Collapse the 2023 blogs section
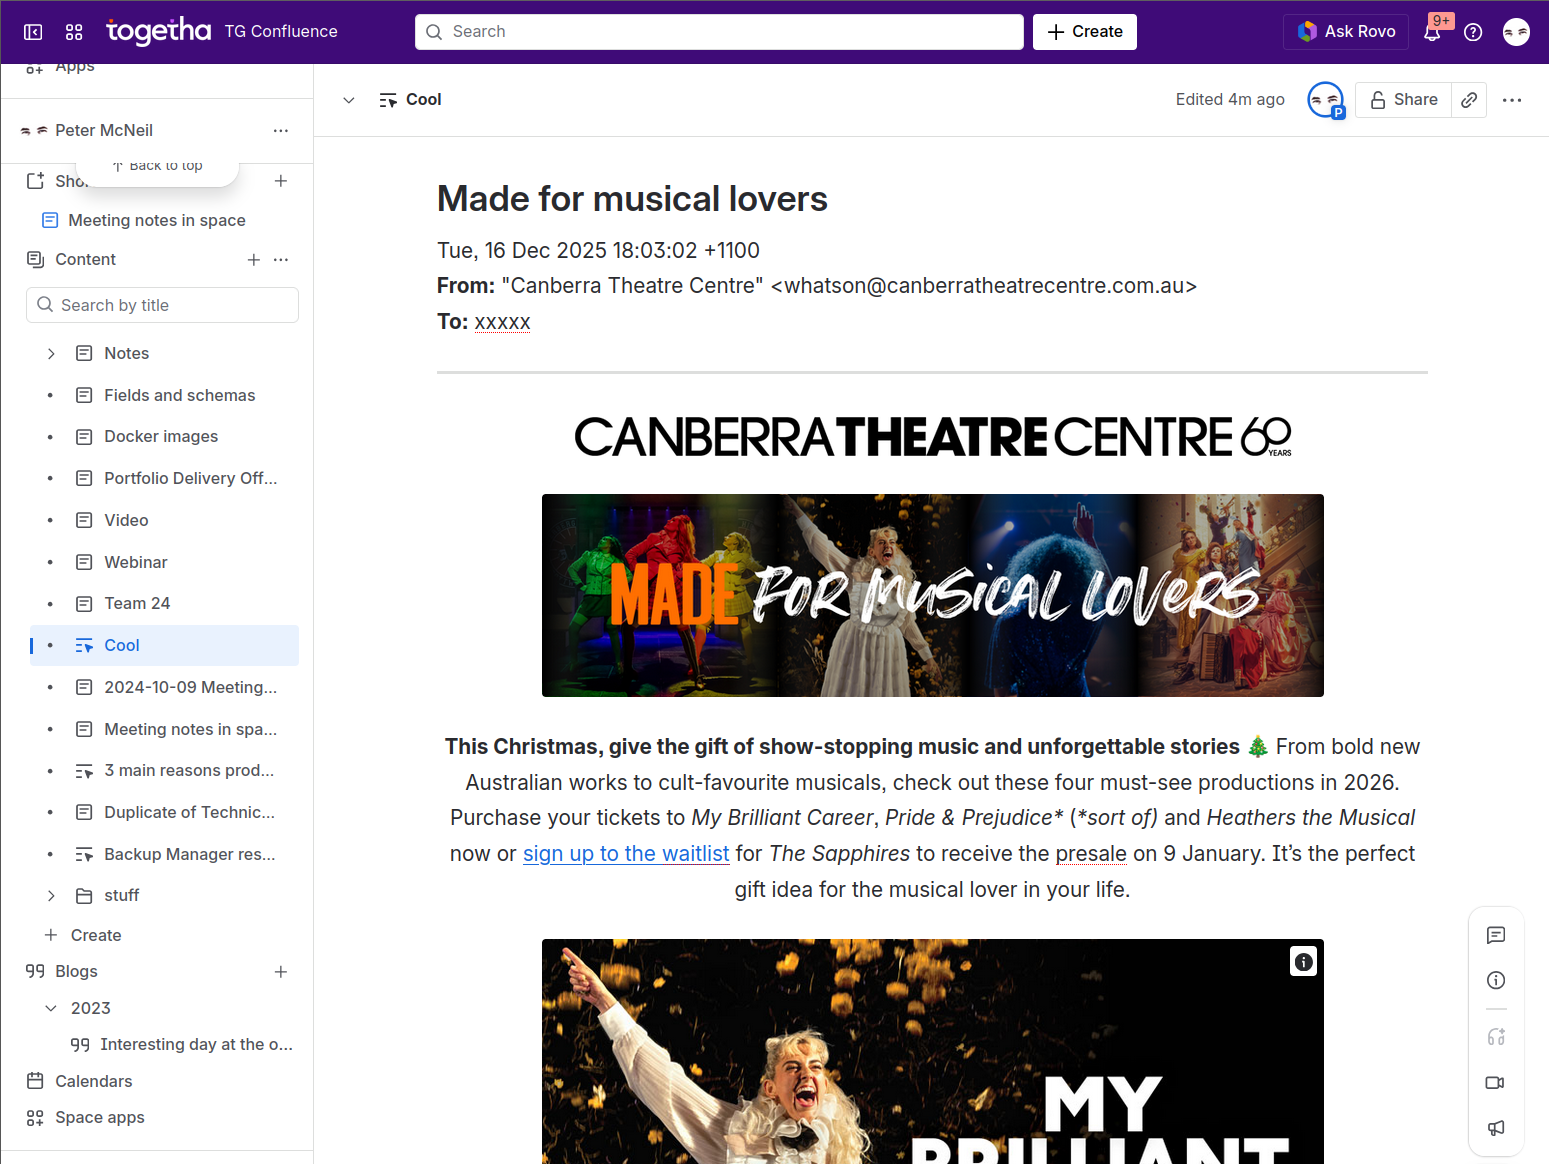This screenshot has width=1549, height=1164. [51, 1008]
